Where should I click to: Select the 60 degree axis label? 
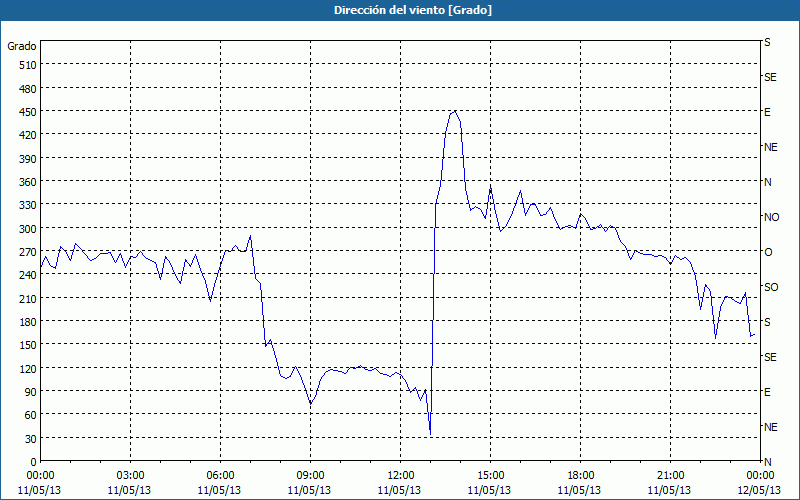point(31,415)
